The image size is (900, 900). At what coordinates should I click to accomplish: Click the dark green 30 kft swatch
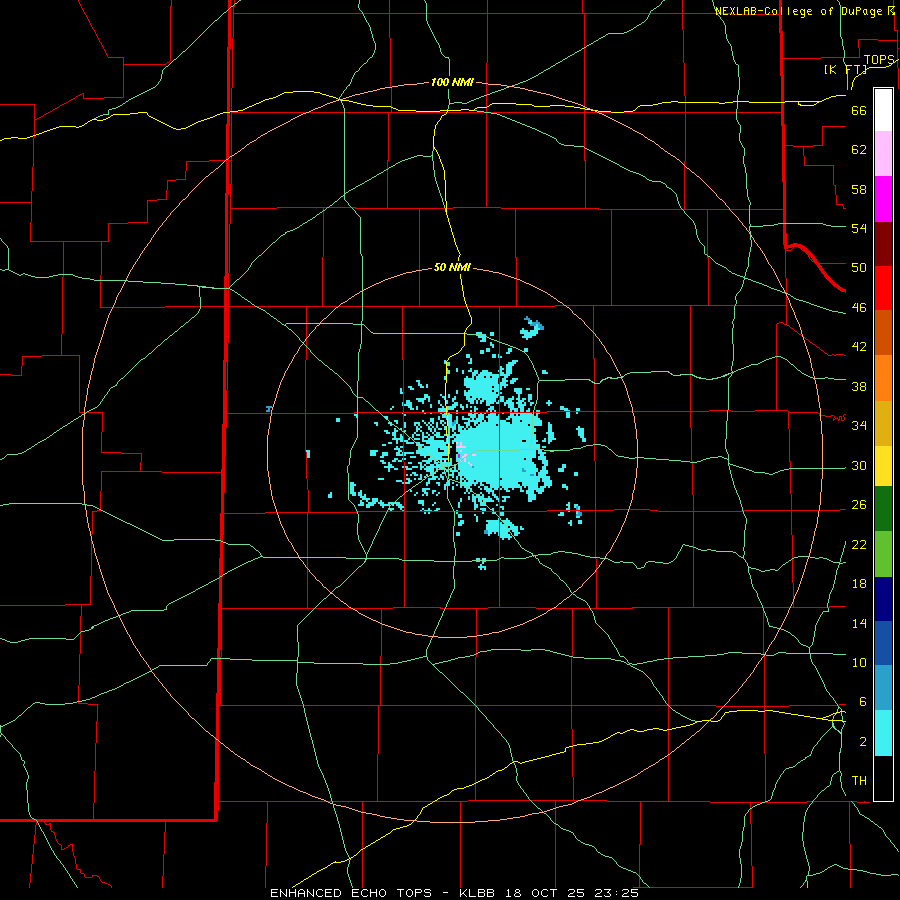coord(883,509)
